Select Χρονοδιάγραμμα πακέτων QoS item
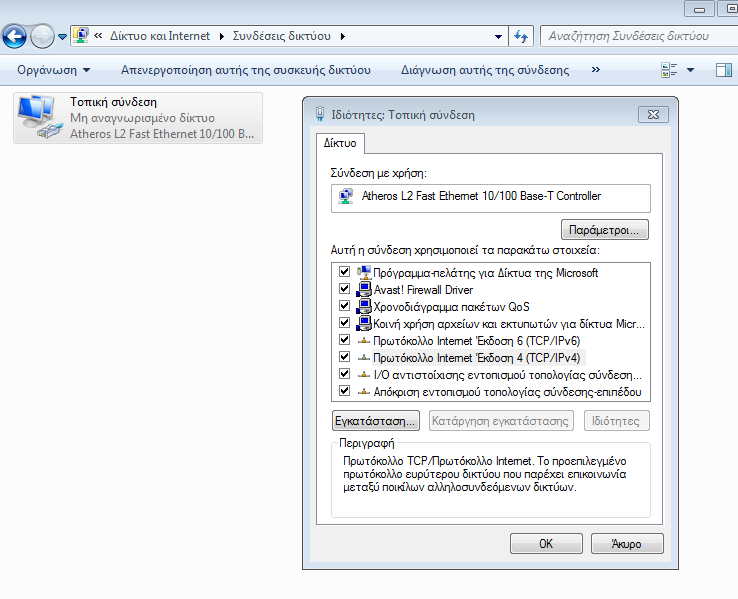Screen dimensions: 738x599 tap(451, 307)
